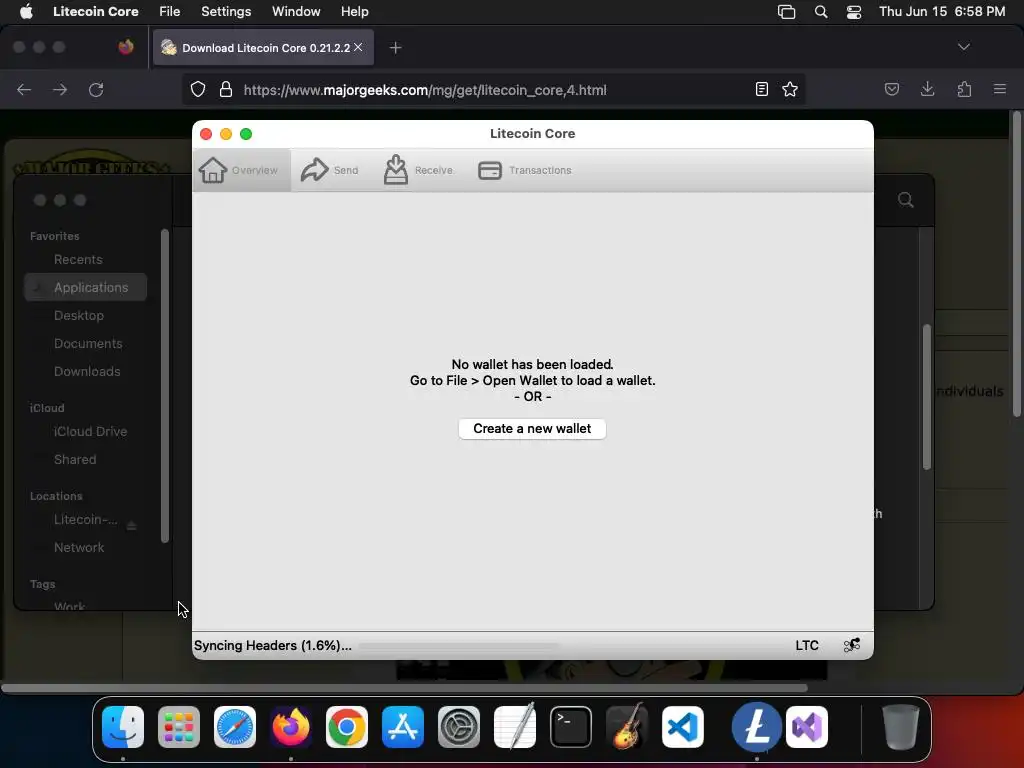Open Firefox extensions icon
Image resolution: width=1024 pixels, height=768 pixels.
coord(964,89)
